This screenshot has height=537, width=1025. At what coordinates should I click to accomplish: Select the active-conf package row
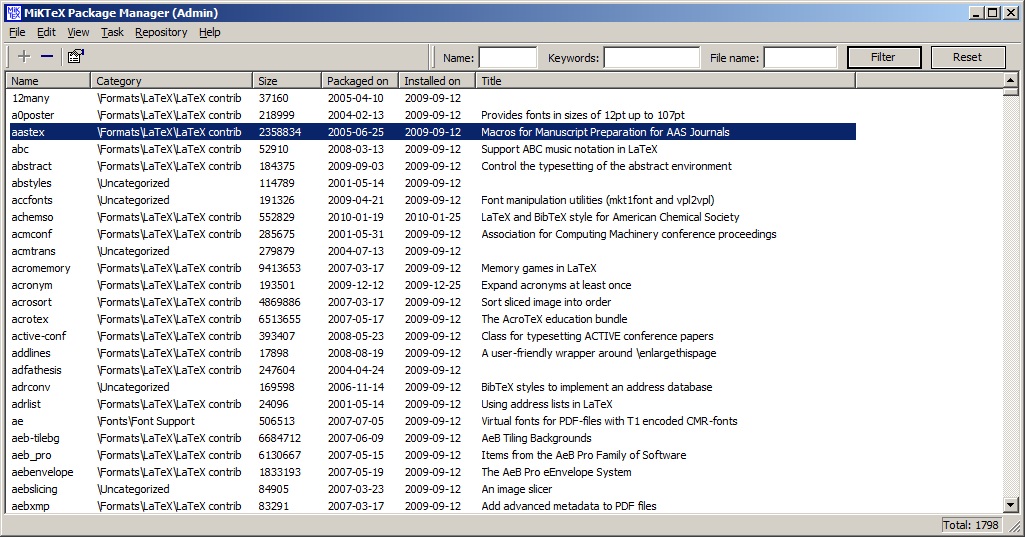click(x=433, y=336)
